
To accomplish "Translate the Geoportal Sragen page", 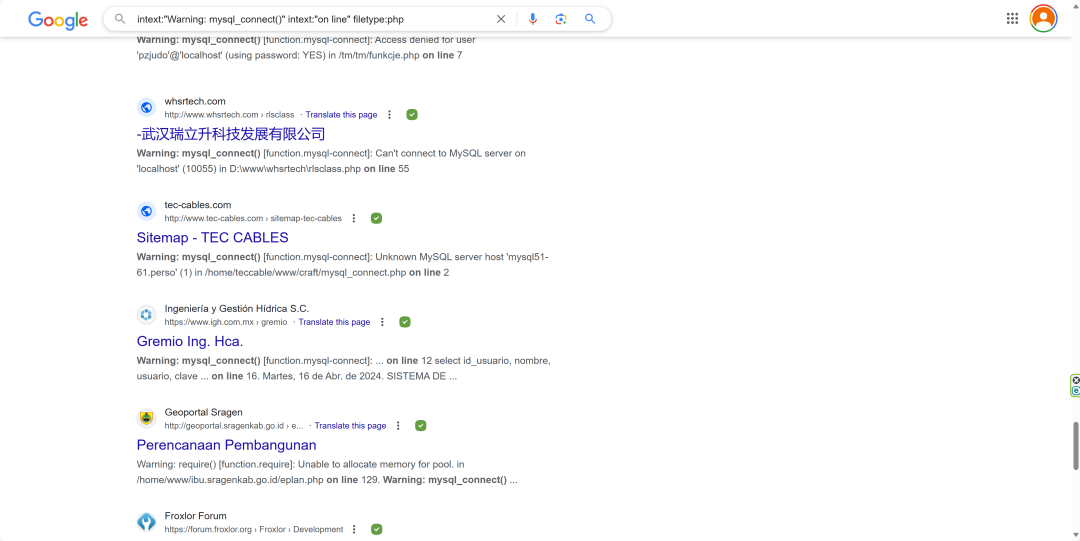I will point(351,426).
